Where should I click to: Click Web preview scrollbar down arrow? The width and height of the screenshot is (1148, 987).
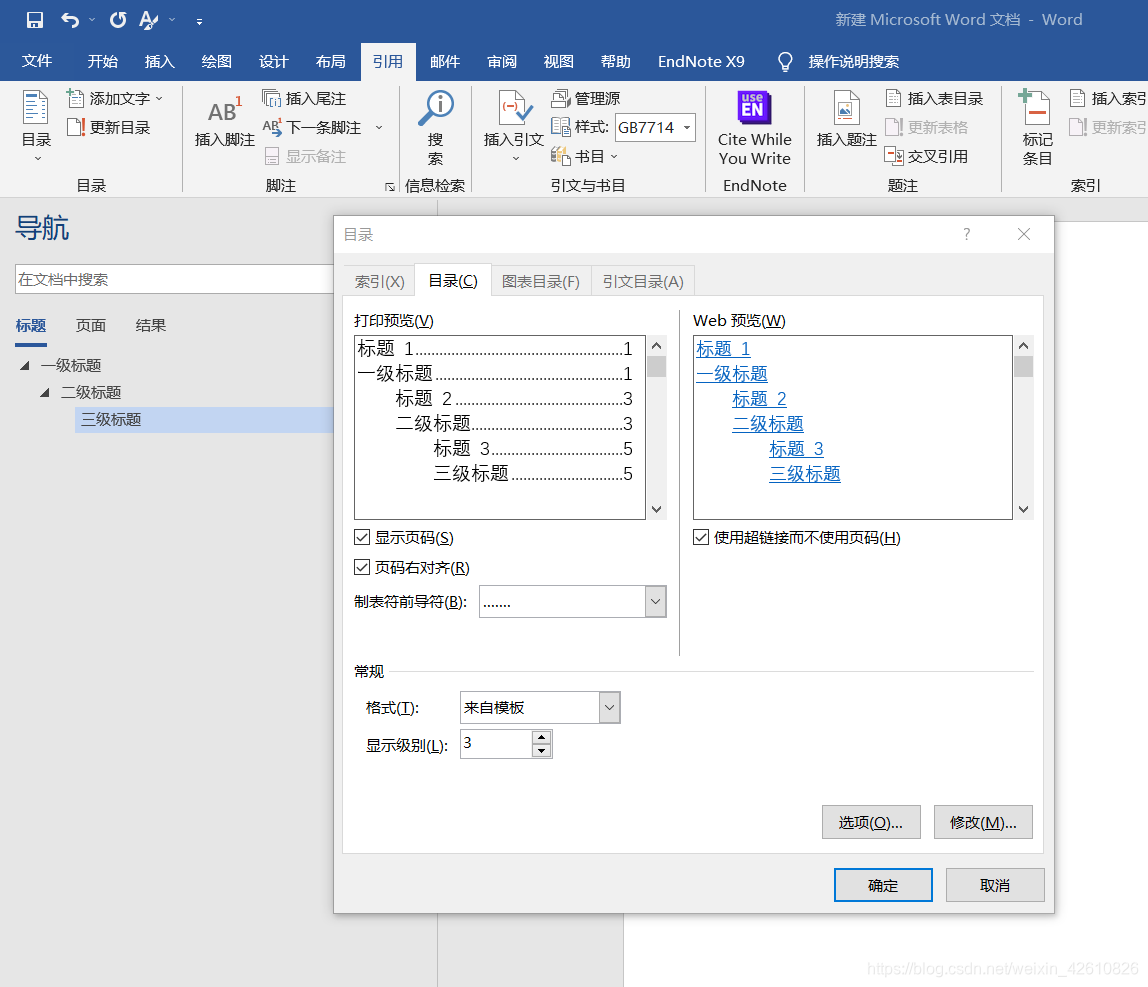coord(1024,509)
